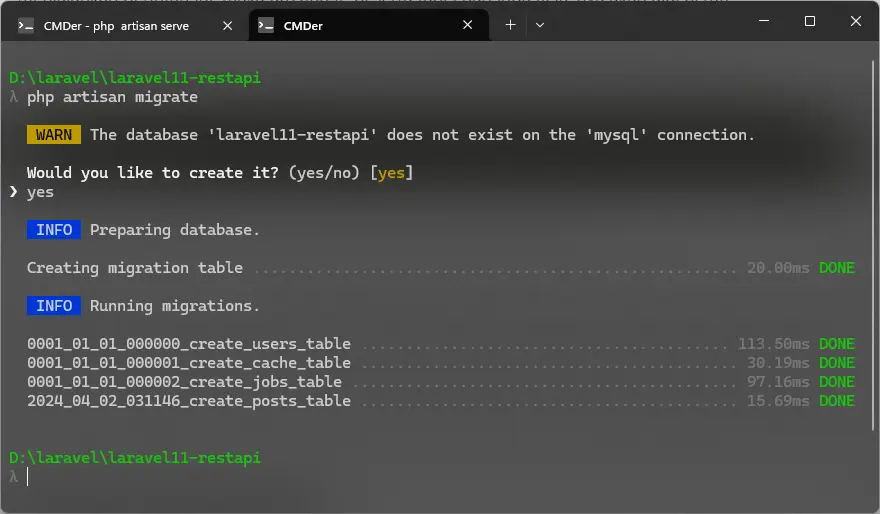The height and width of the screenshot is (514, 880).
Task: Maximize the terminal window
Action: pos(810,21)
